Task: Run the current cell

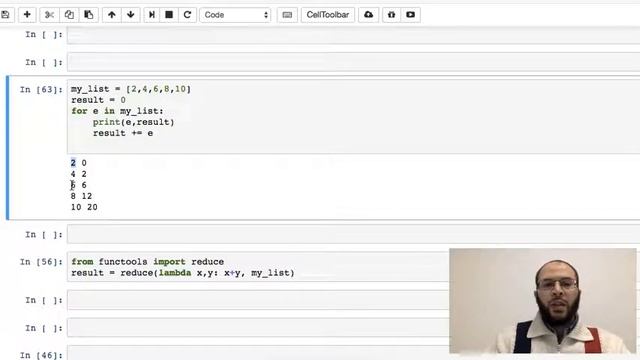Action: click(x=151, y=15)
